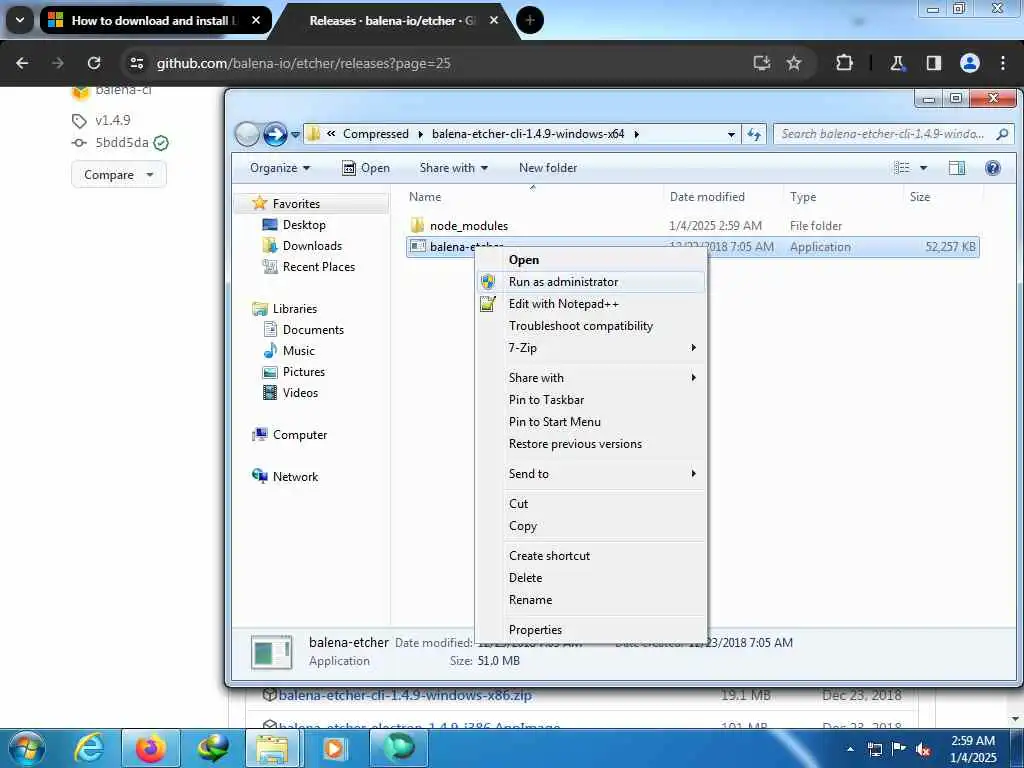Image resolution: width=1024 pixels, height=768 pixels.
Task: Open the view options dropdown arrow
Action: pyautogui.click(x=923, y=168)
